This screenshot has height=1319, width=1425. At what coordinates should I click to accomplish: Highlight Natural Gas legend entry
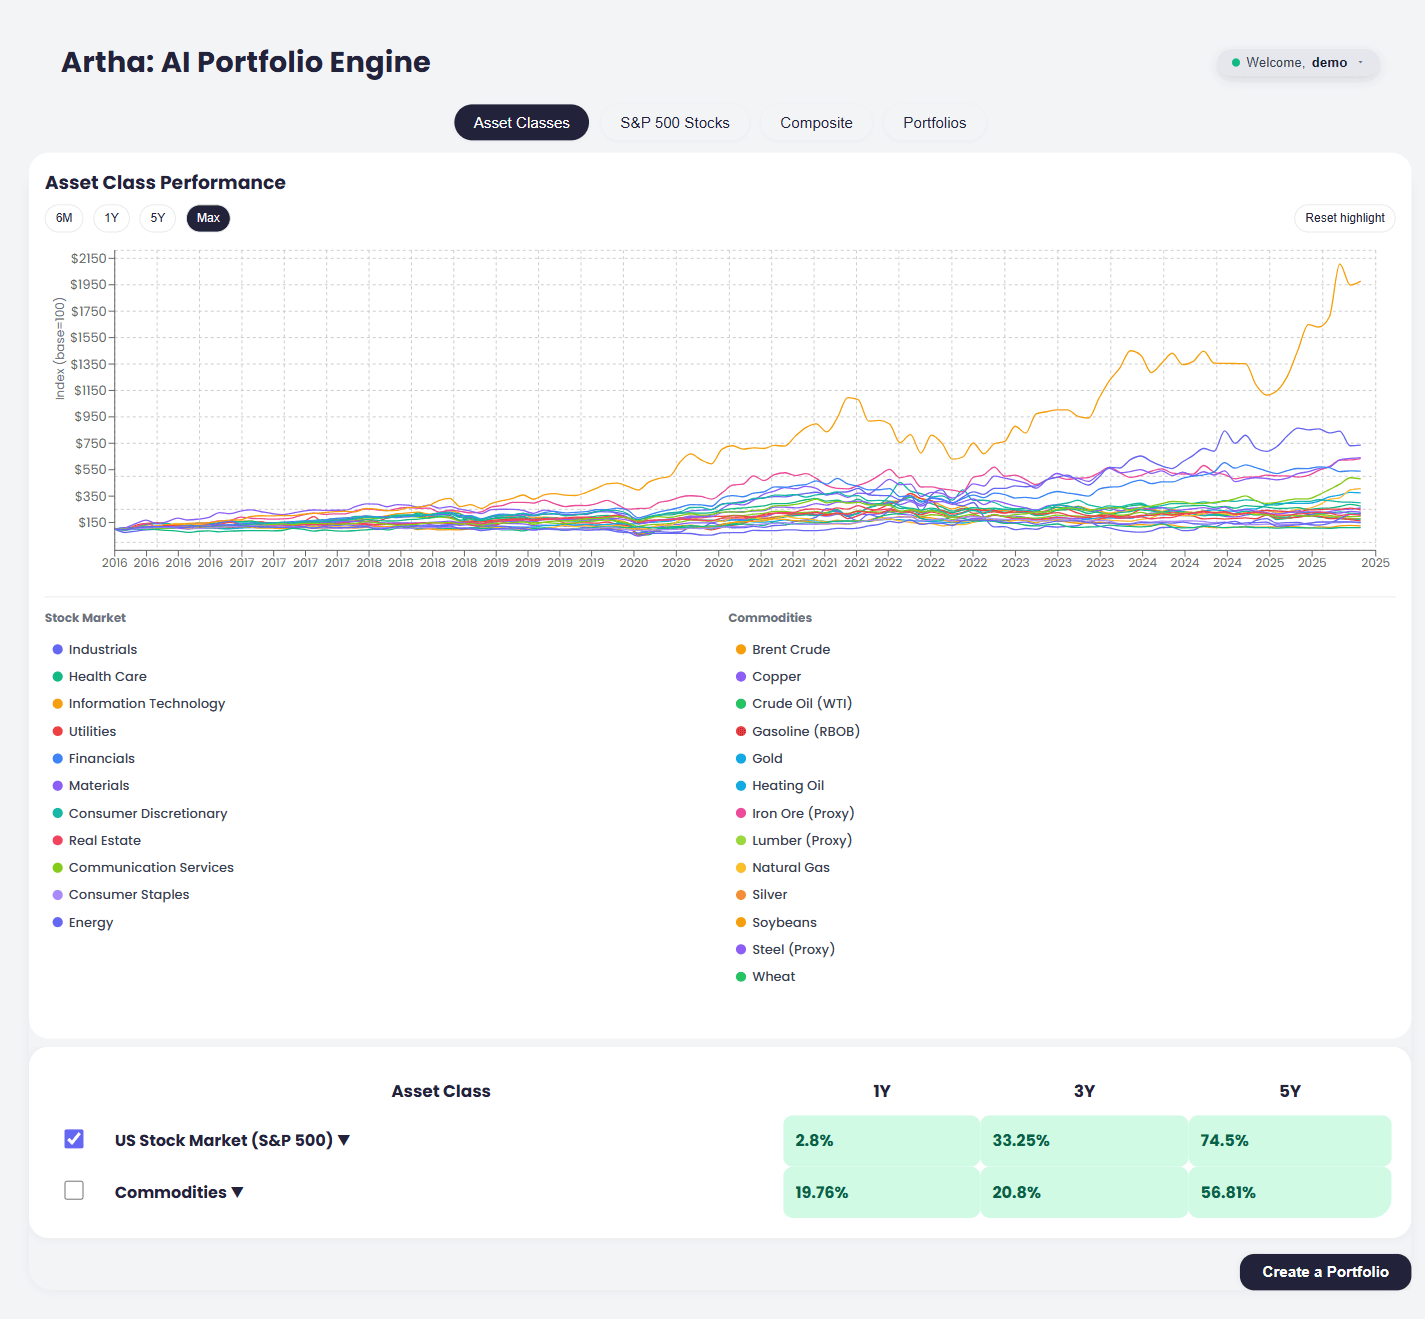783,868
